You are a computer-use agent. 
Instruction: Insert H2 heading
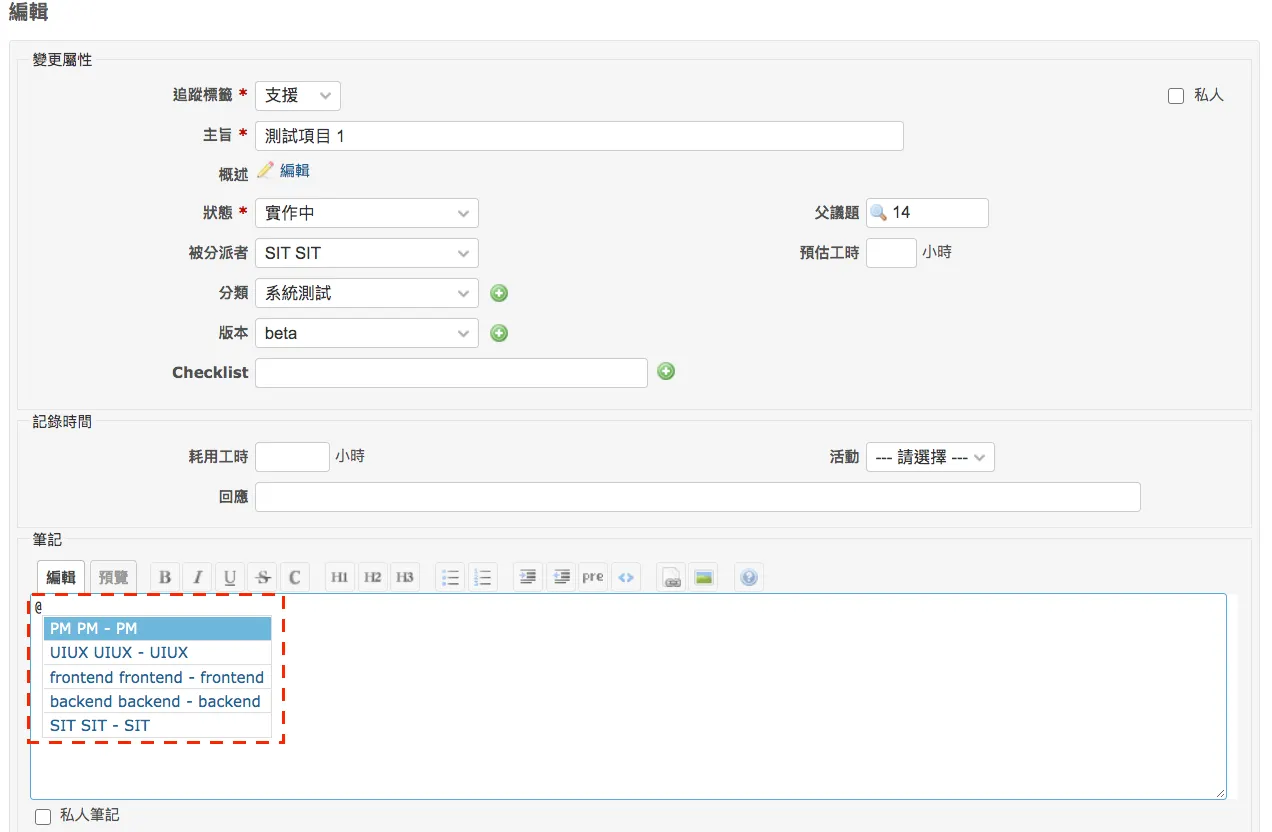(x=372, y=577)
